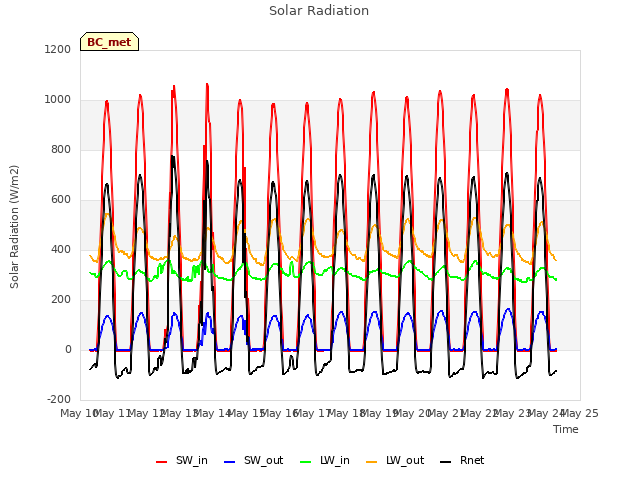Viewport: 640px width, 480px height.
Task: Click the Solar Radiation chart title
Action: 319,11
